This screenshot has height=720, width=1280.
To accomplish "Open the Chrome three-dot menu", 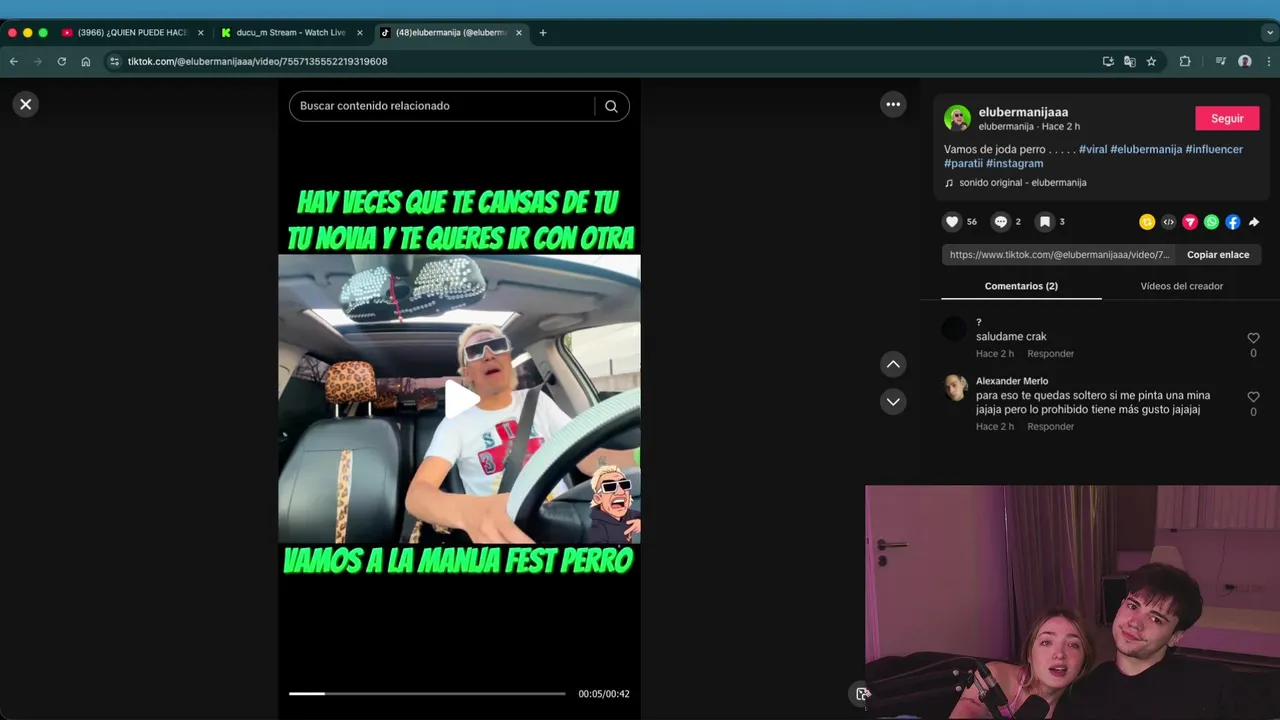I will [1270, 61].
